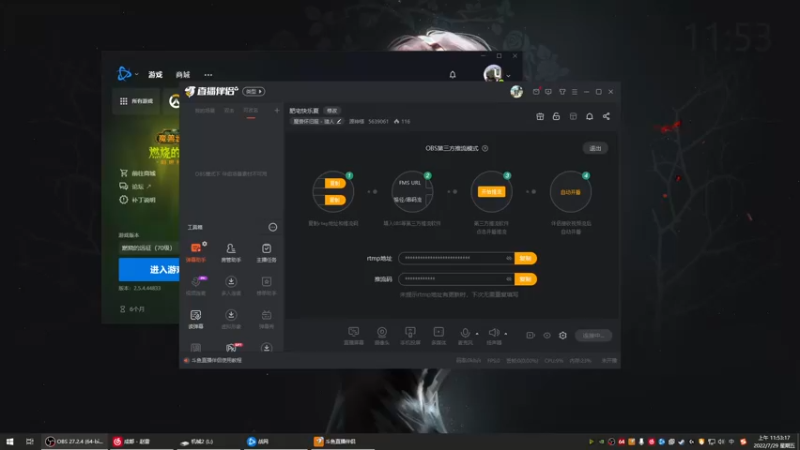Switch to OBS 27.2.4 in taskbar
This screenshot has width=800, height=450.
[x=74, y=441]
